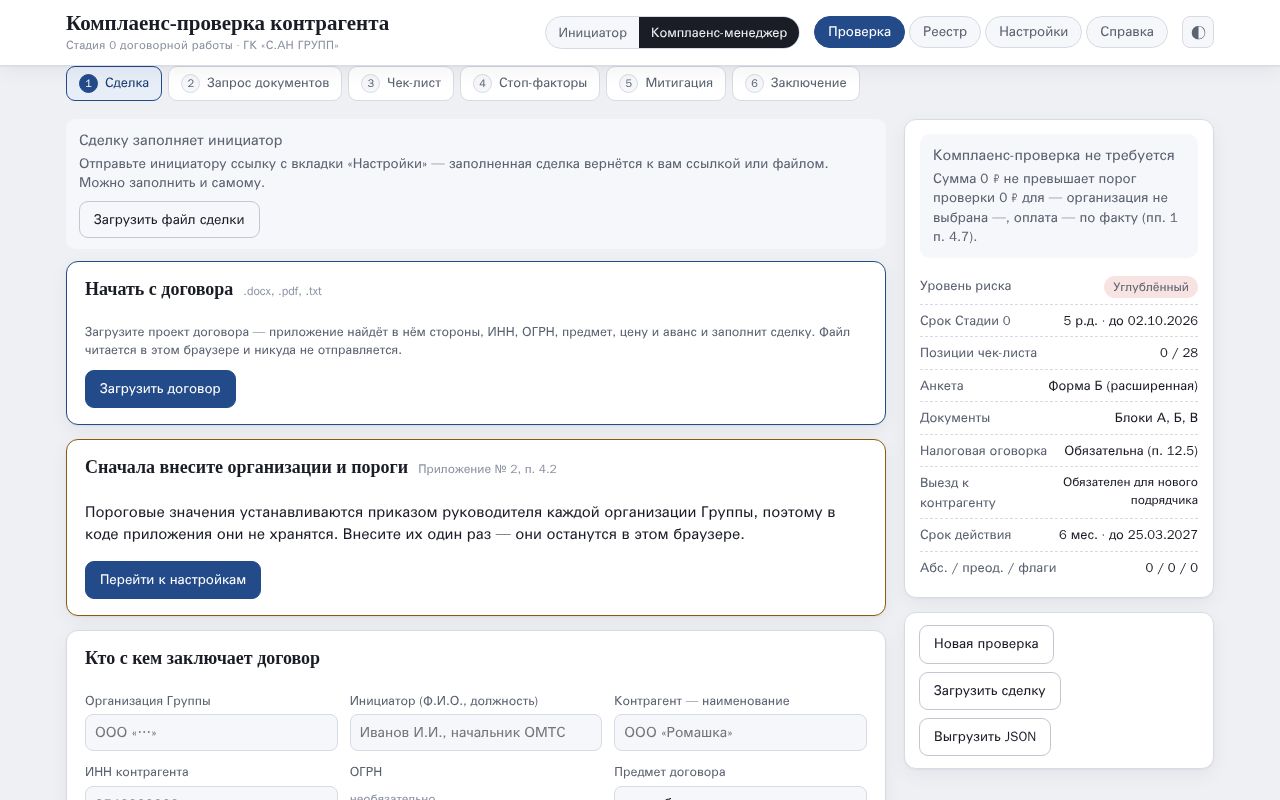Go to step 5 Митигация
This screenshot has width=1280, height=800.
click(x=666, y=83)
